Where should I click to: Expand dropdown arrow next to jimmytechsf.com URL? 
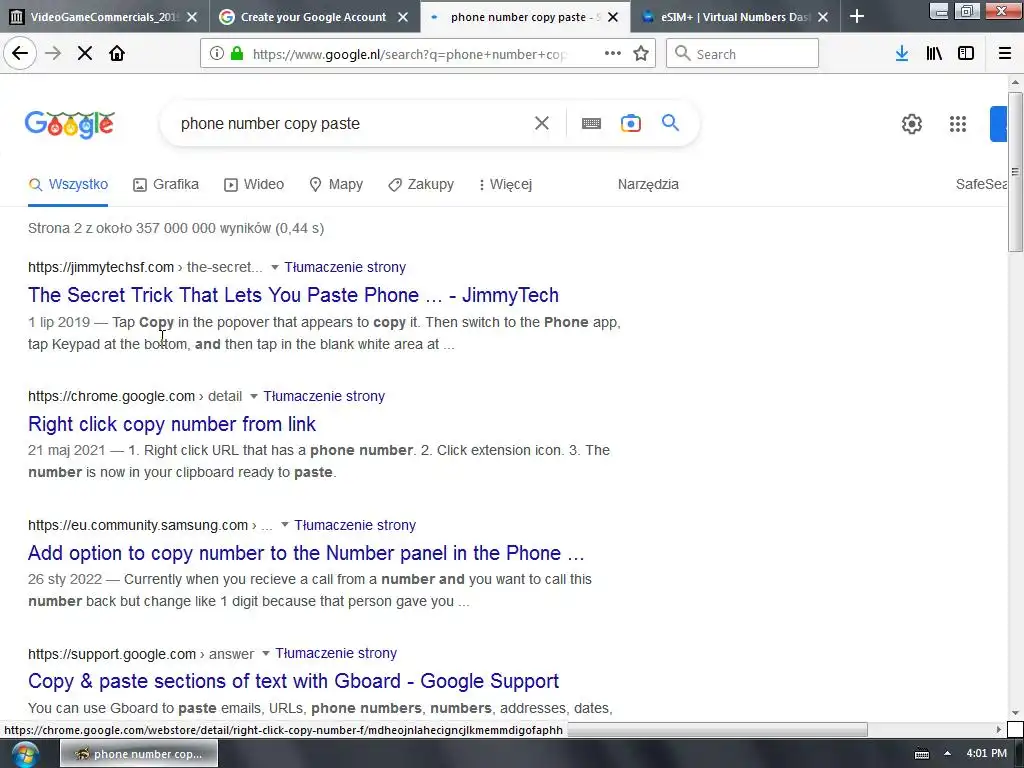click(x=274, y=267)
